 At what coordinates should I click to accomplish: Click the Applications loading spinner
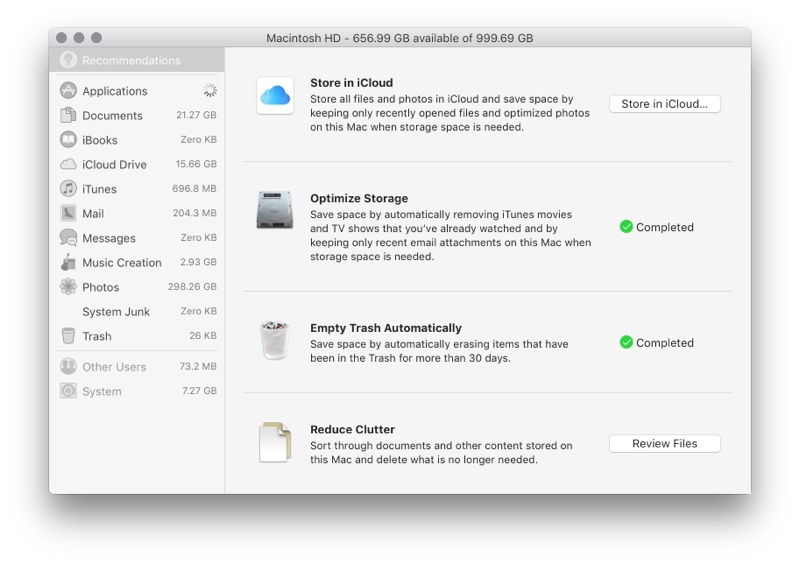210,90
